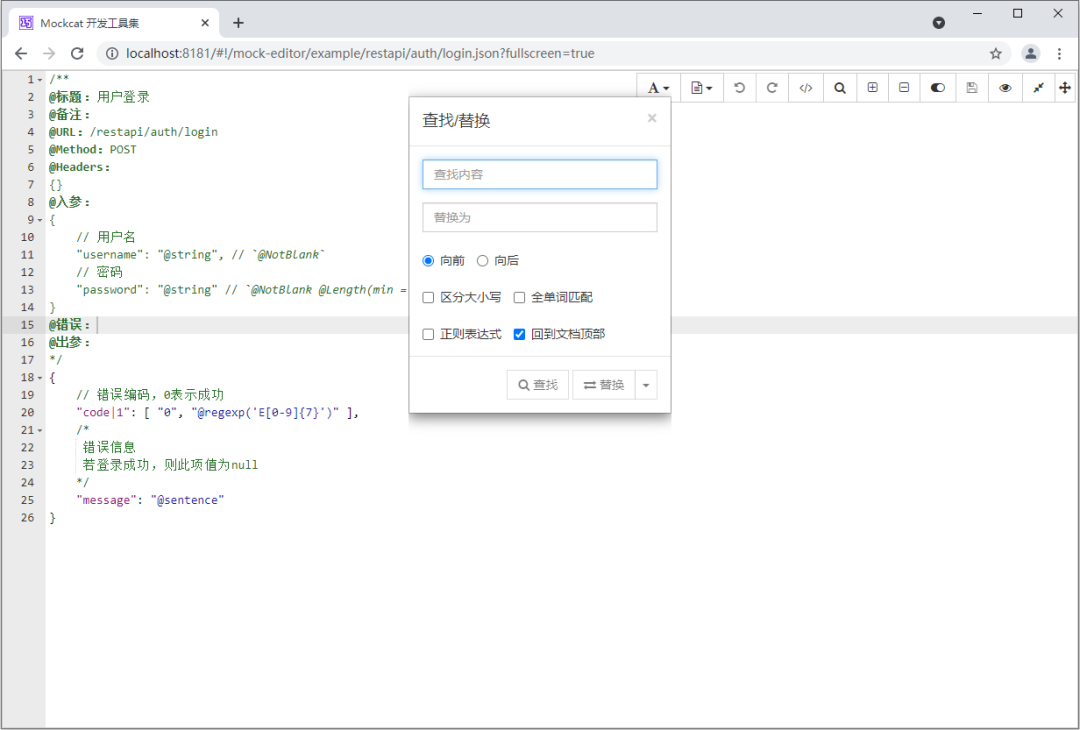Screen dimensions: 1080x730
Task: Enable the 正则表达式 checkbox
Action: pos(429,334)
